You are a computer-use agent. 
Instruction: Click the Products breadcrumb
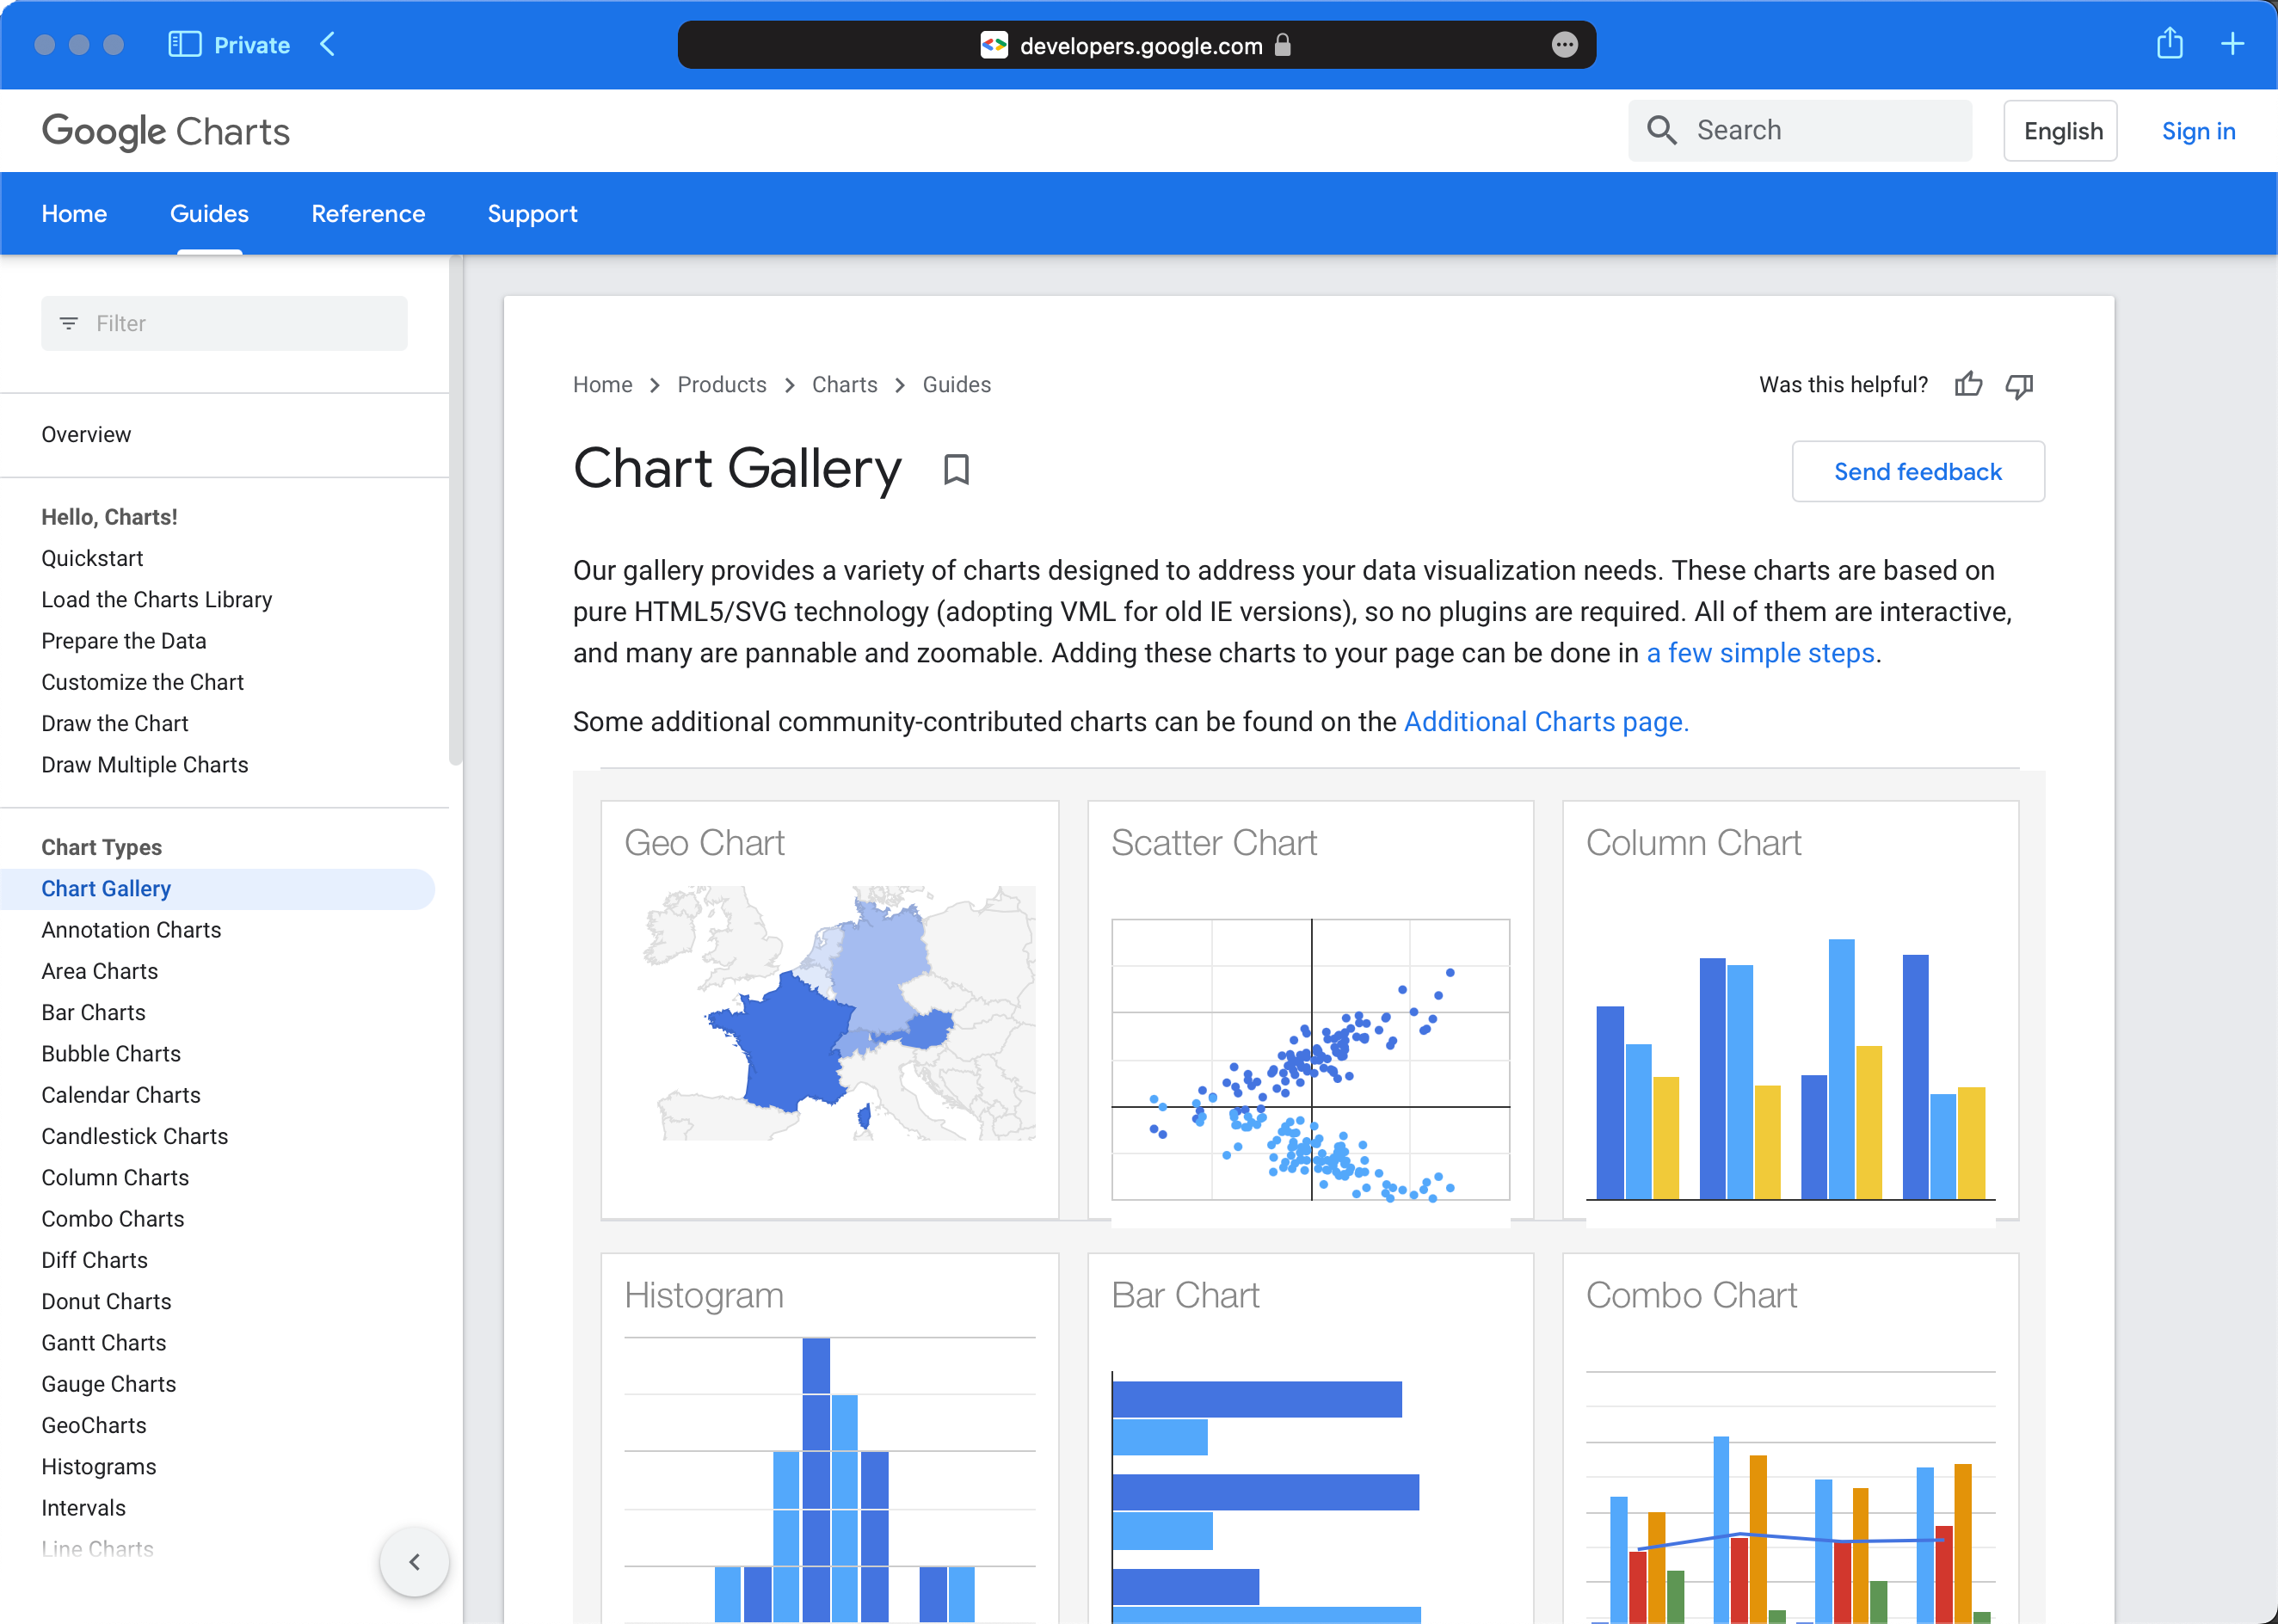click(x=721, y=385)
